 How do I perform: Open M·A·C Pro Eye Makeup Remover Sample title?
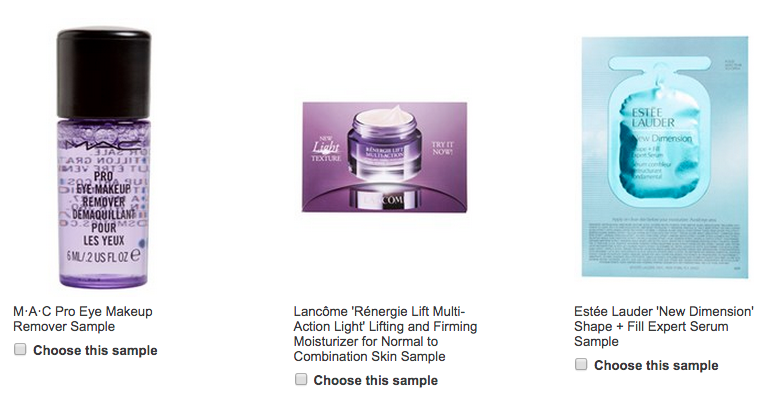coord(83,319)
